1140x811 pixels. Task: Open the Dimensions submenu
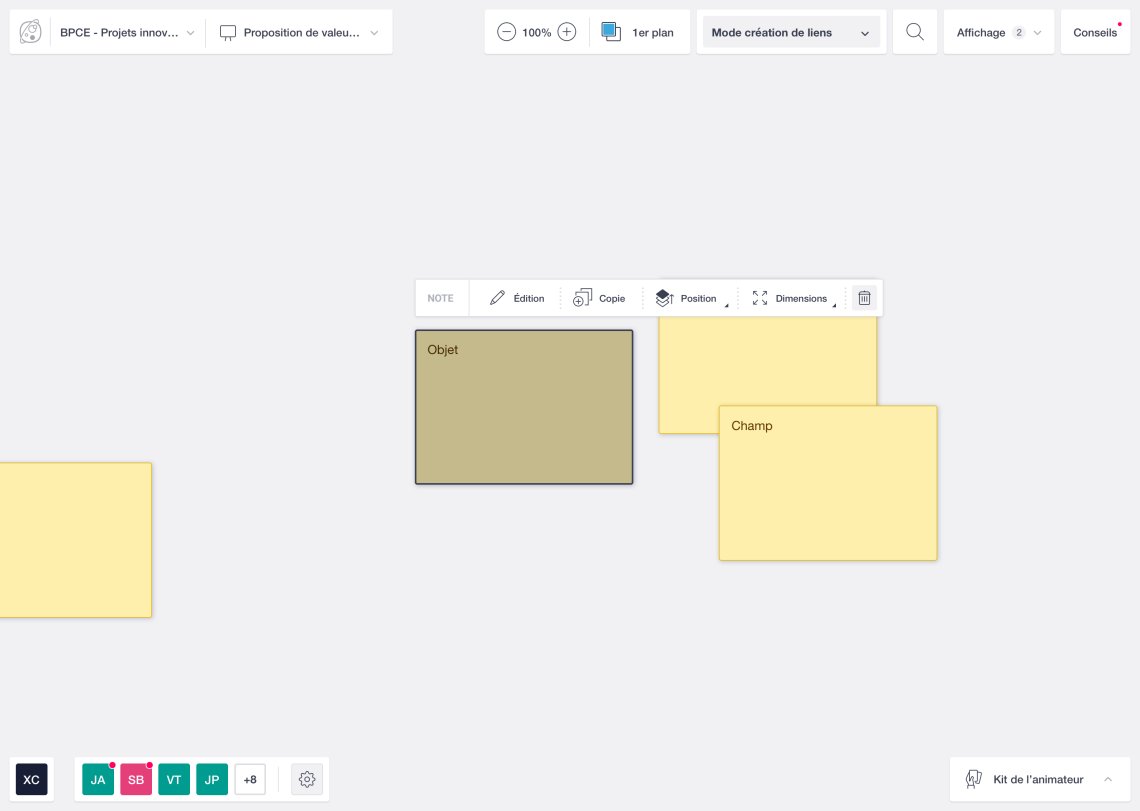click(x=793, y=298)
